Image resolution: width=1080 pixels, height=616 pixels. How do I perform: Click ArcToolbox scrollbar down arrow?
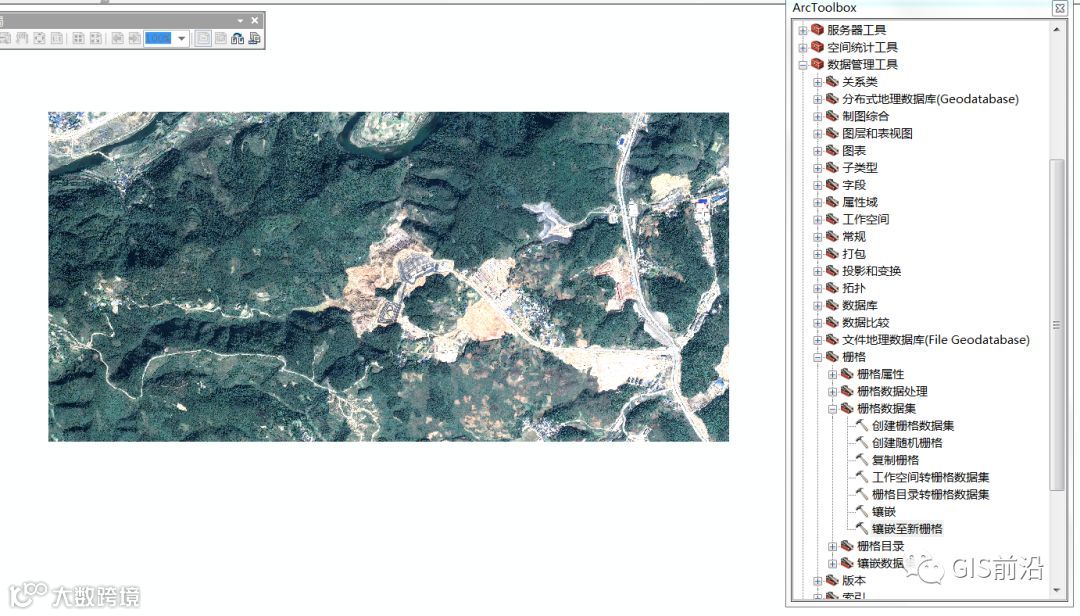click(1057, 591)
